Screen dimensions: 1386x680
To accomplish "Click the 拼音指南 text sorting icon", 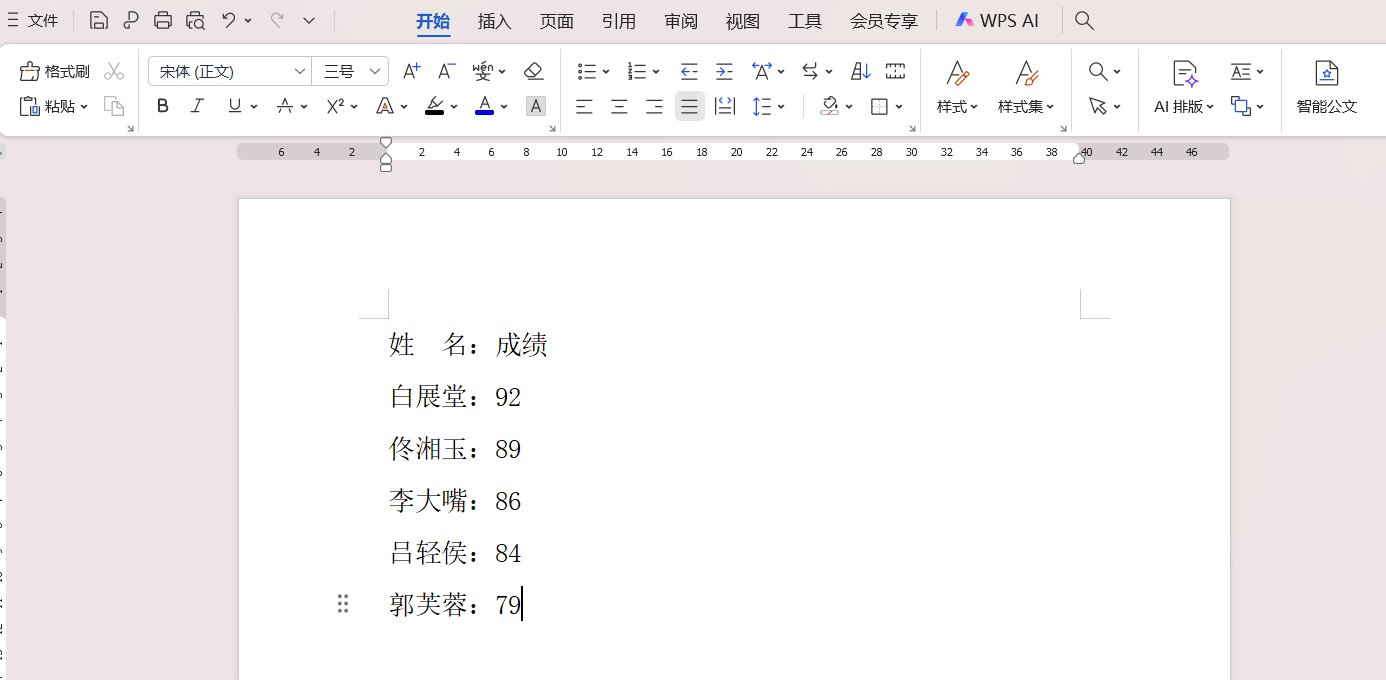I will coord(484,71).
